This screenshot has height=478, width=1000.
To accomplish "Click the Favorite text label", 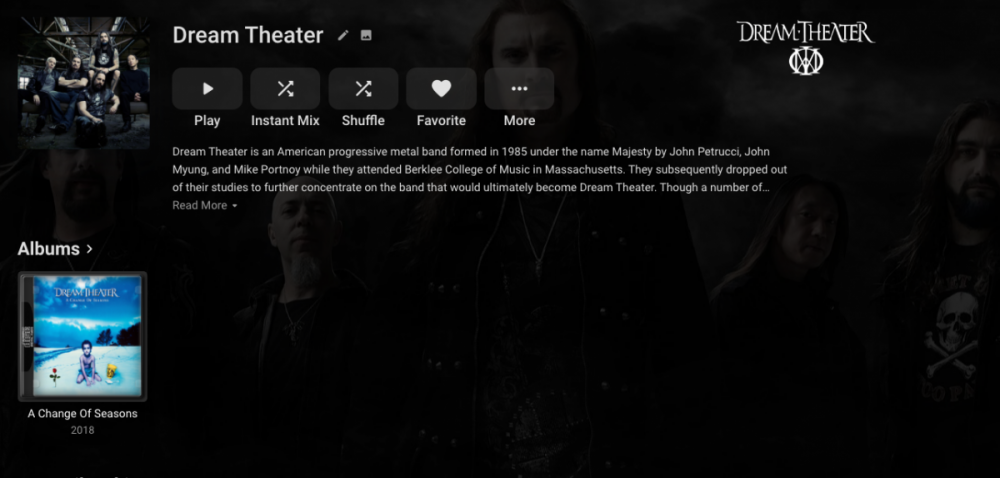I will click(x=441, y=120).
